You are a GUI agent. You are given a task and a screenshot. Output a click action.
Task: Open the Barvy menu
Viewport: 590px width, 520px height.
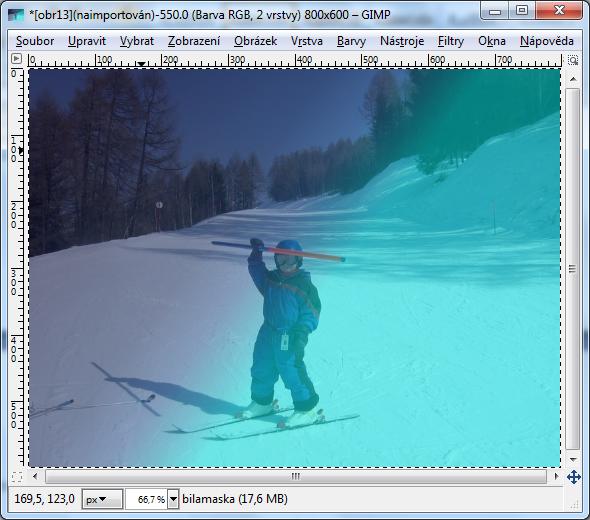click(351, 41)
